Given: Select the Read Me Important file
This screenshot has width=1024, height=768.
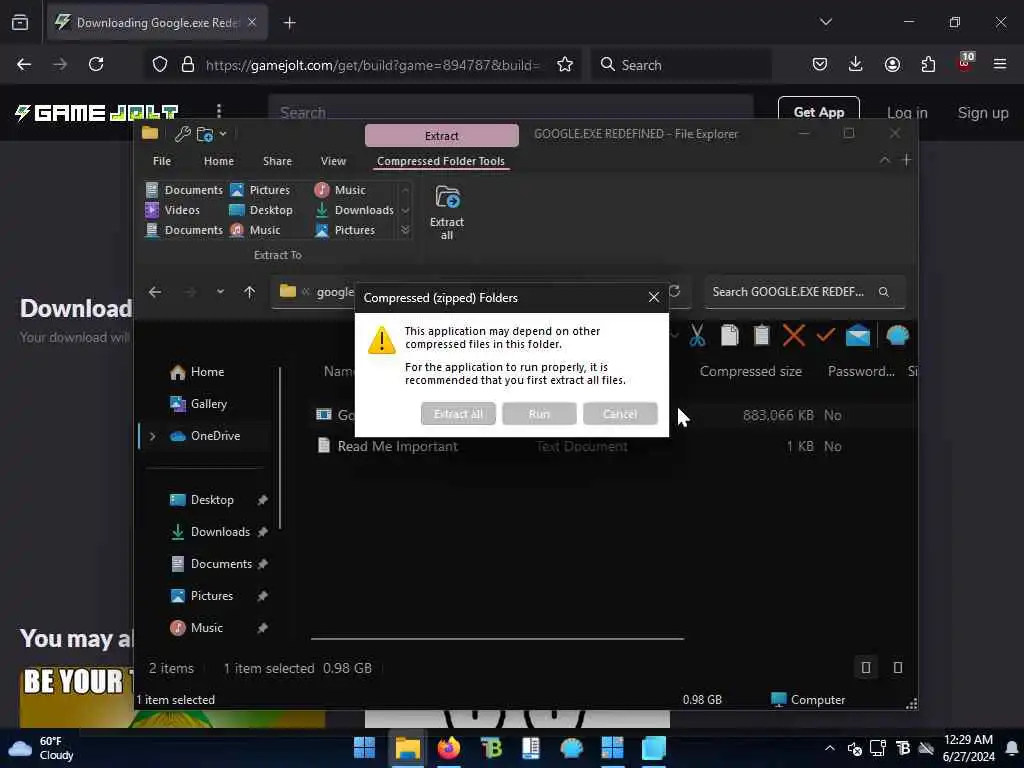Looking at the screenshot, I should (x=398, y=447).
